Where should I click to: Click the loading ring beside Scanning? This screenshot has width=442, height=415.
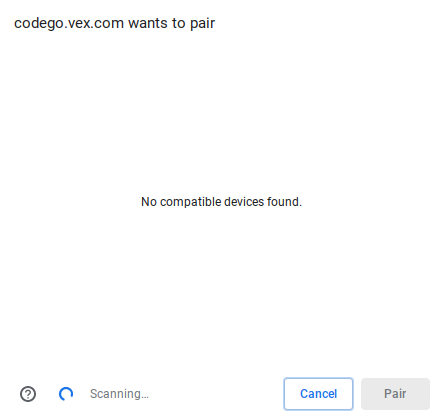(66, 394)
